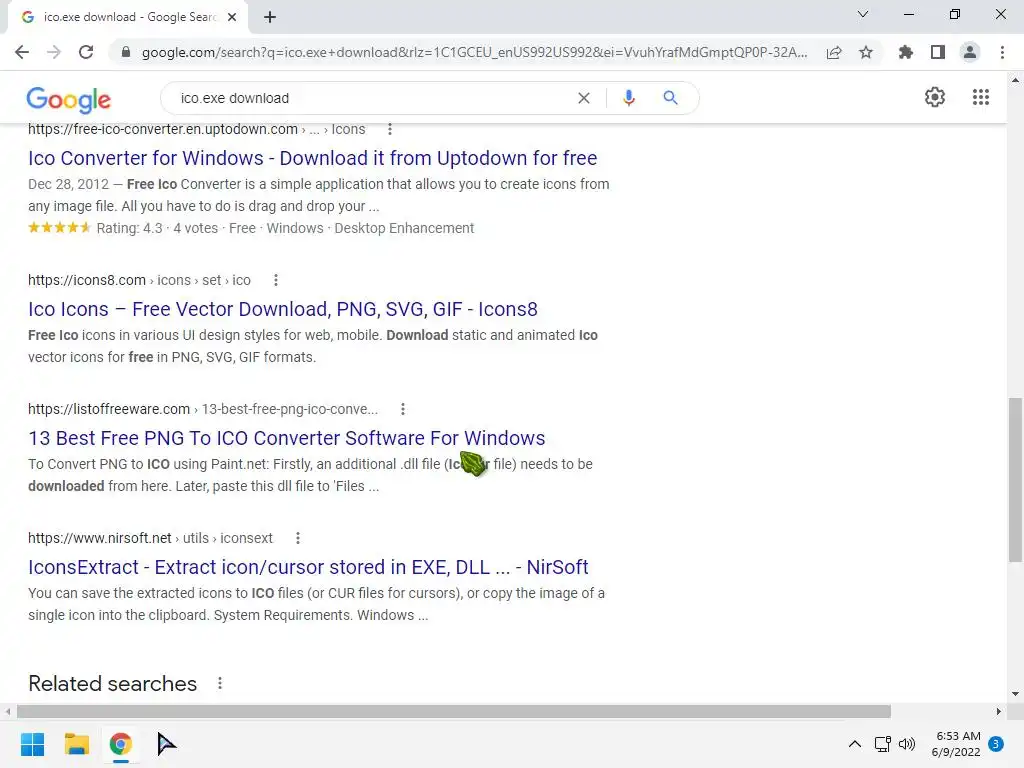The image size is (1024, 768).
Task: Open Ico Icons Free Vector Download link
Action: (x=283, y=309)
